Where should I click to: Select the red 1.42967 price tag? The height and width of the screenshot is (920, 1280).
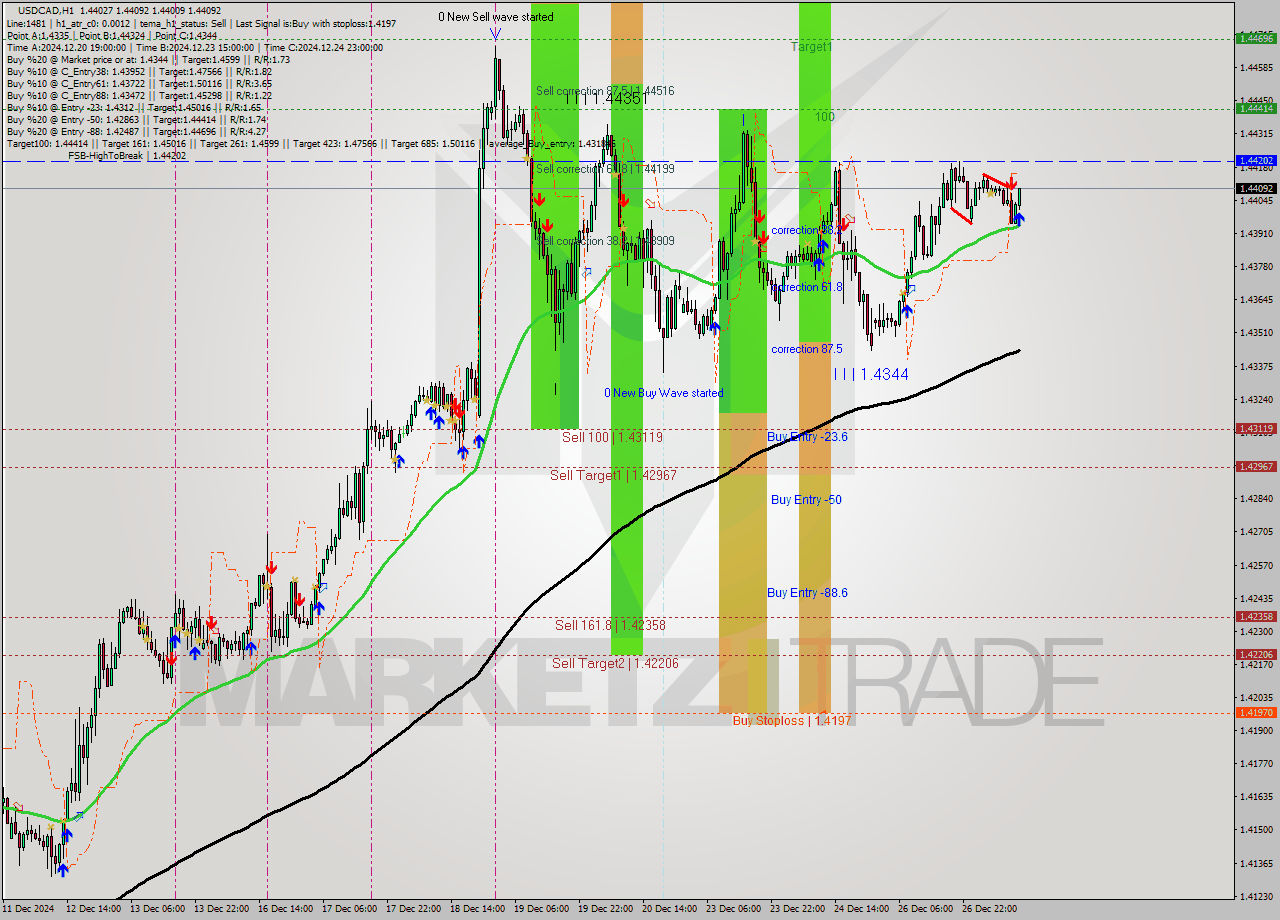1256,467
